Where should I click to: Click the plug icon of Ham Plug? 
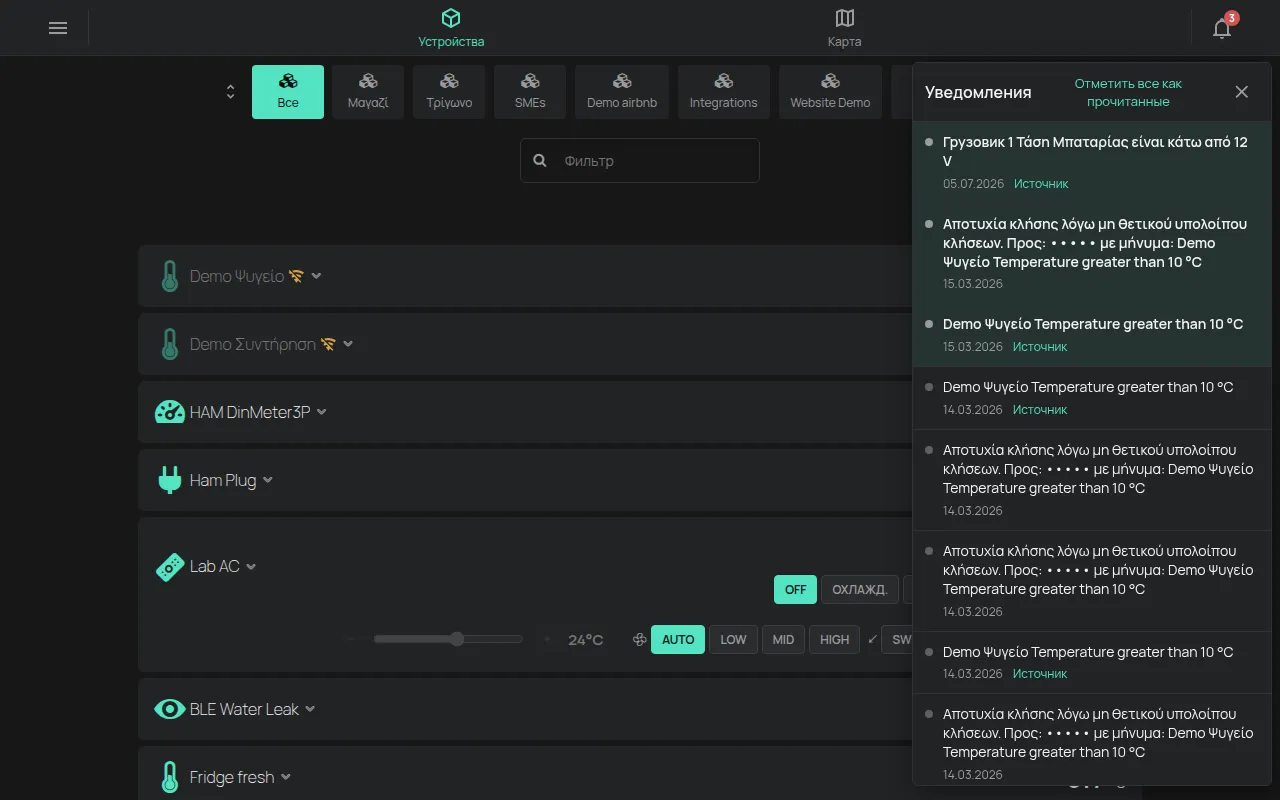(170, 480)
